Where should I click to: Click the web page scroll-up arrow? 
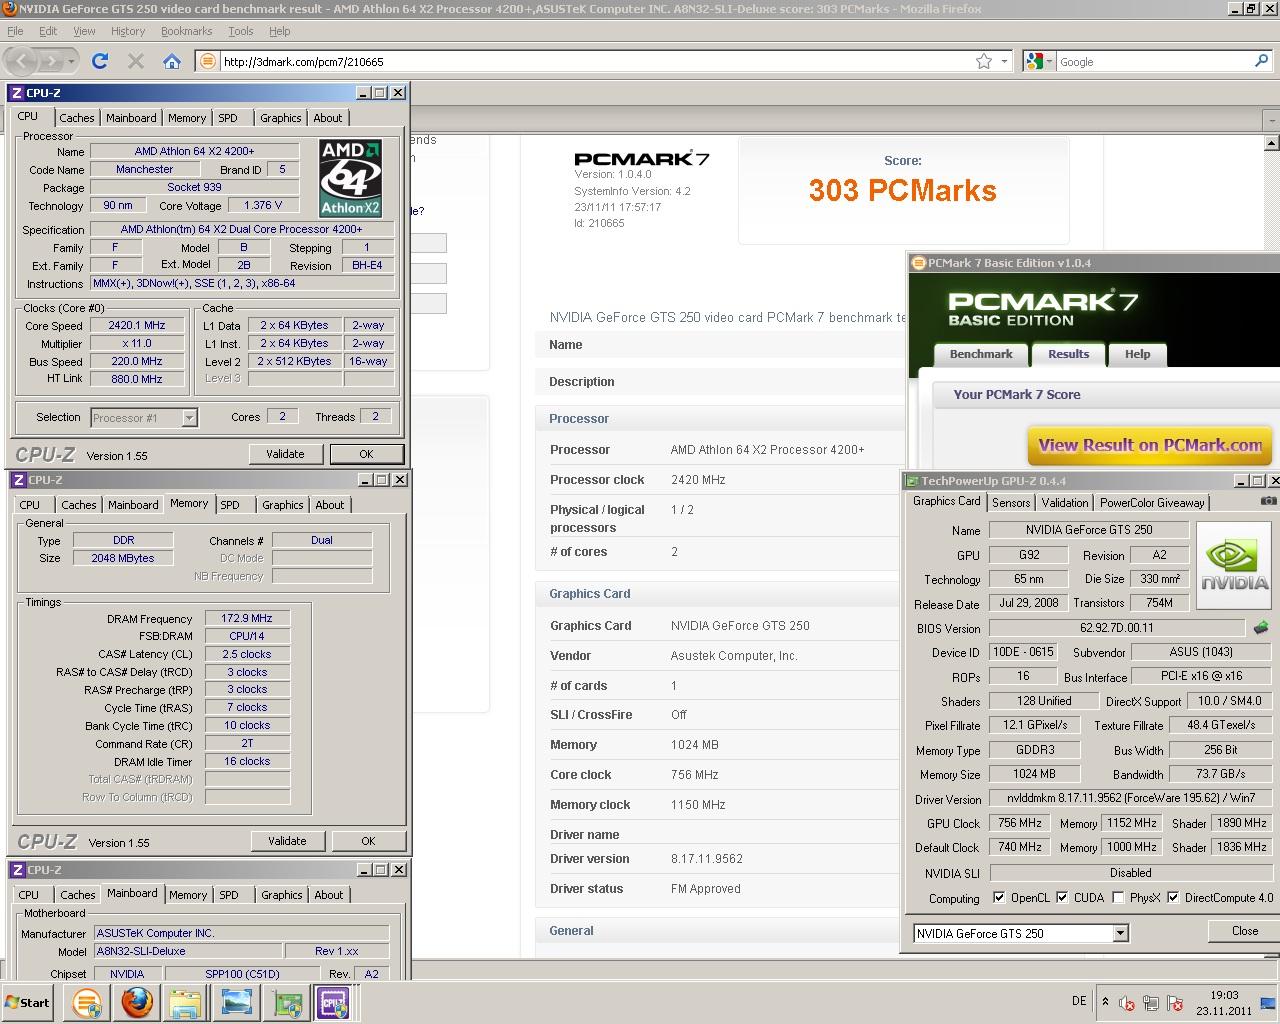point(1271,144)
